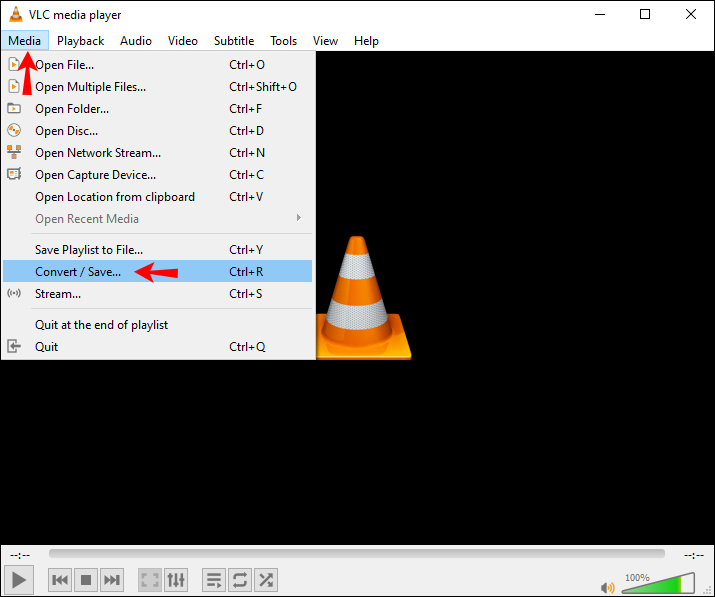Select Open Location from clipboard

point(157,197)
